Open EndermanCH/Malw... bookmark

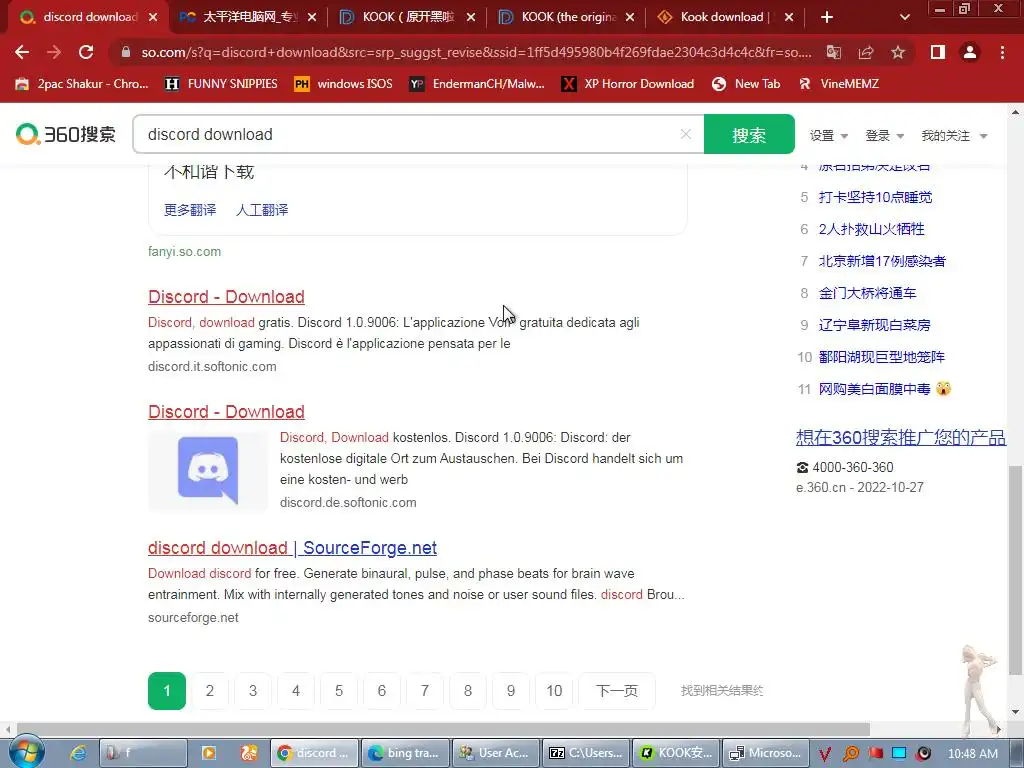coord(477,84)
